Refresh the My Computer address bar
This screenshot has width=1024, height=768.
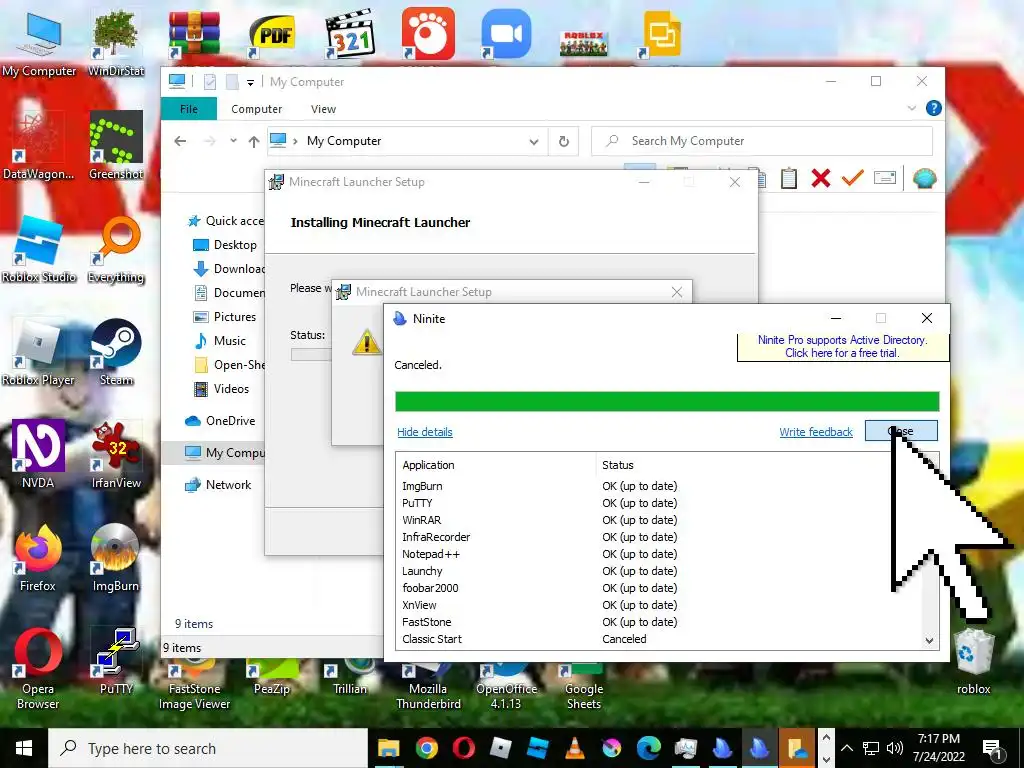[564, 141]
